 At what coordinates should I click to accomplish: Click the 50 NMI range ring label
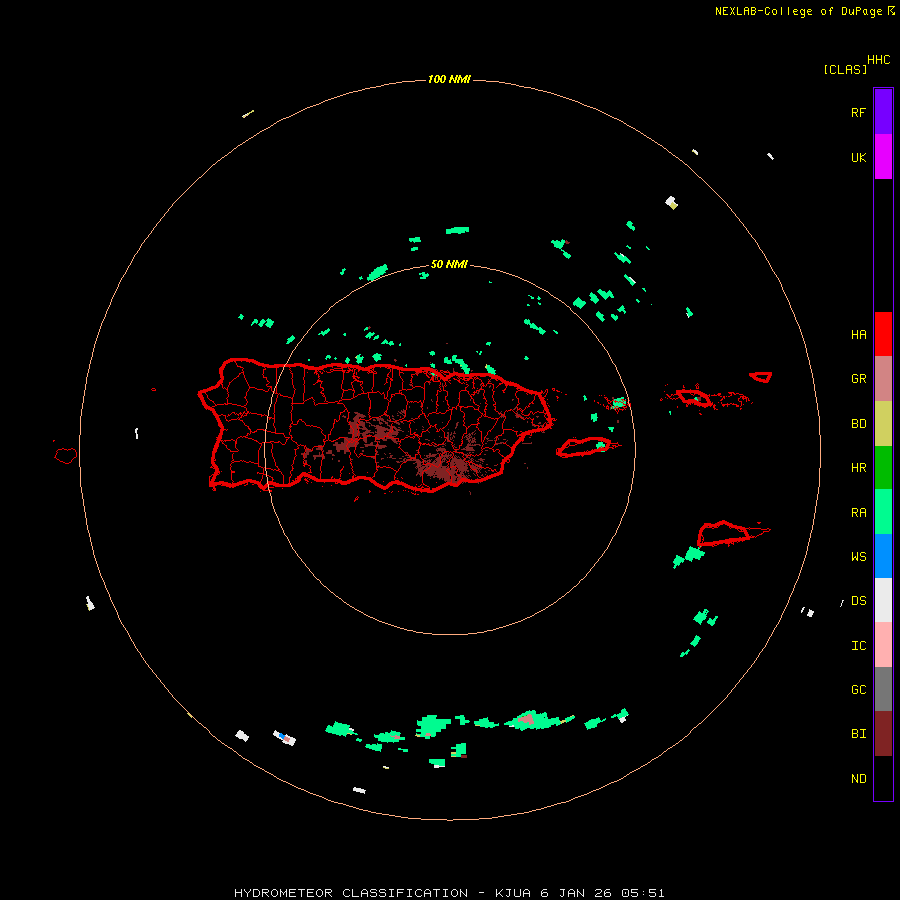point(449,264)
